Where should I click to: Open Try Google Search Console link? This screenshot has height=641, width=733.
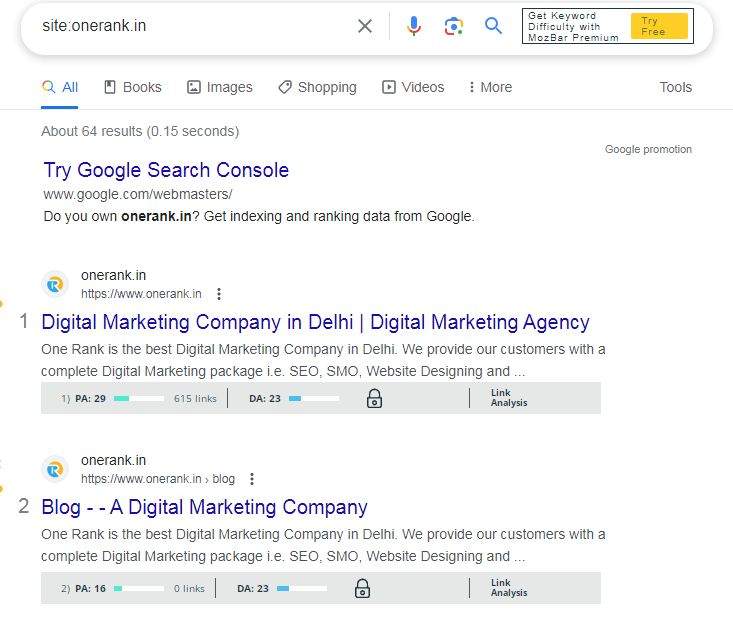click(166, 170)
